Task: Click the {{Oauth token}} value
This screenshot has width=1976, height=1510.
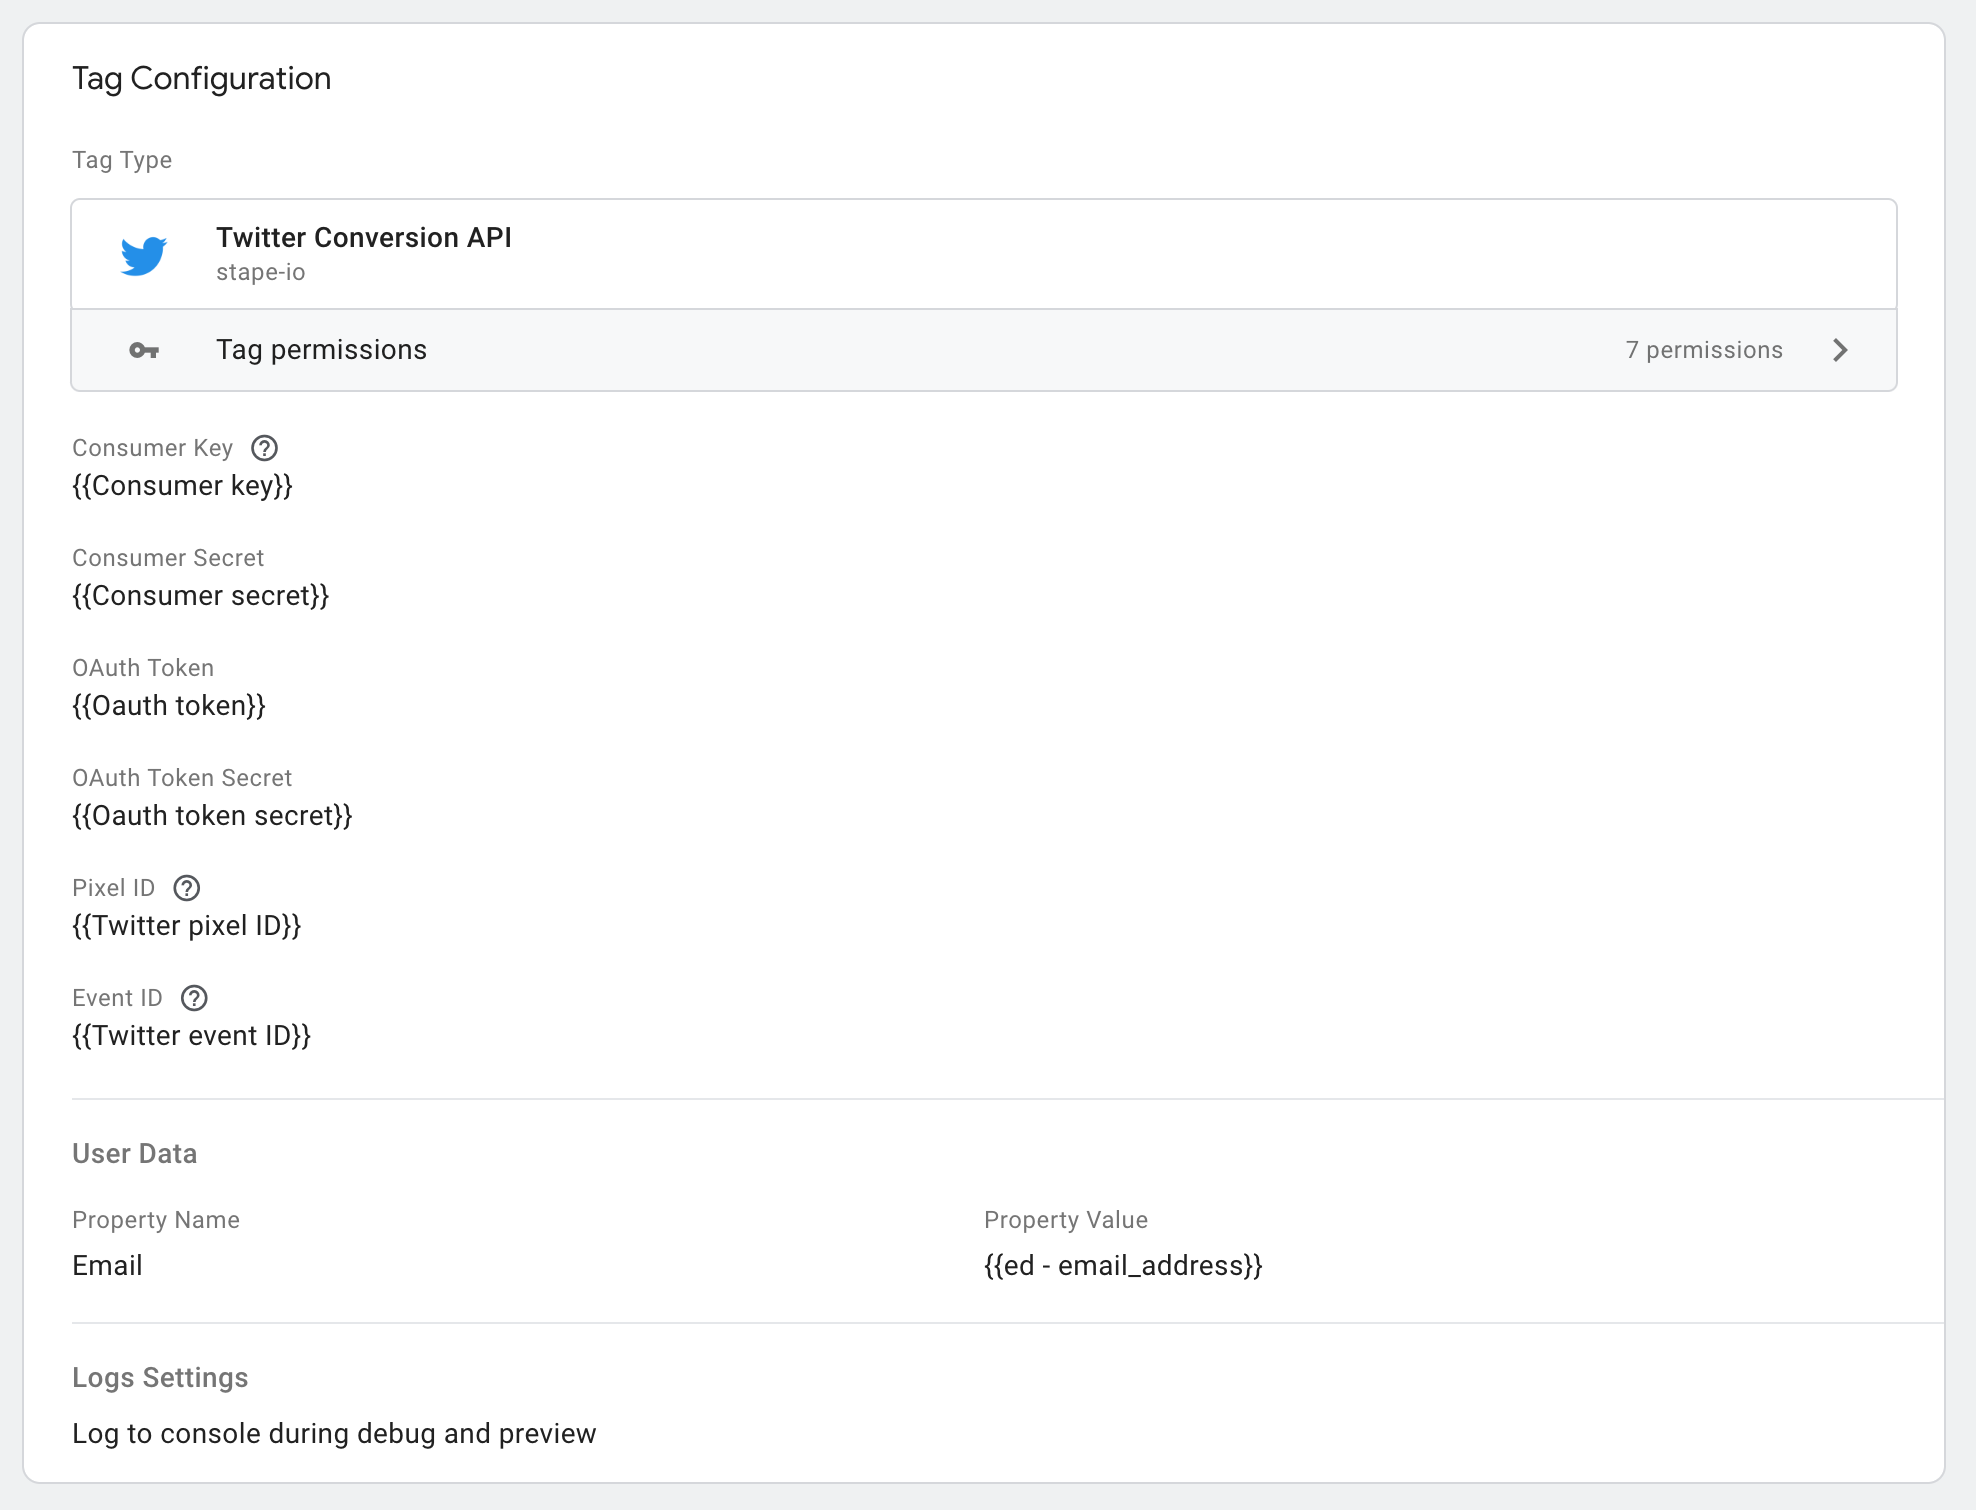Action: pyautogui.click(x=169, y=706)
